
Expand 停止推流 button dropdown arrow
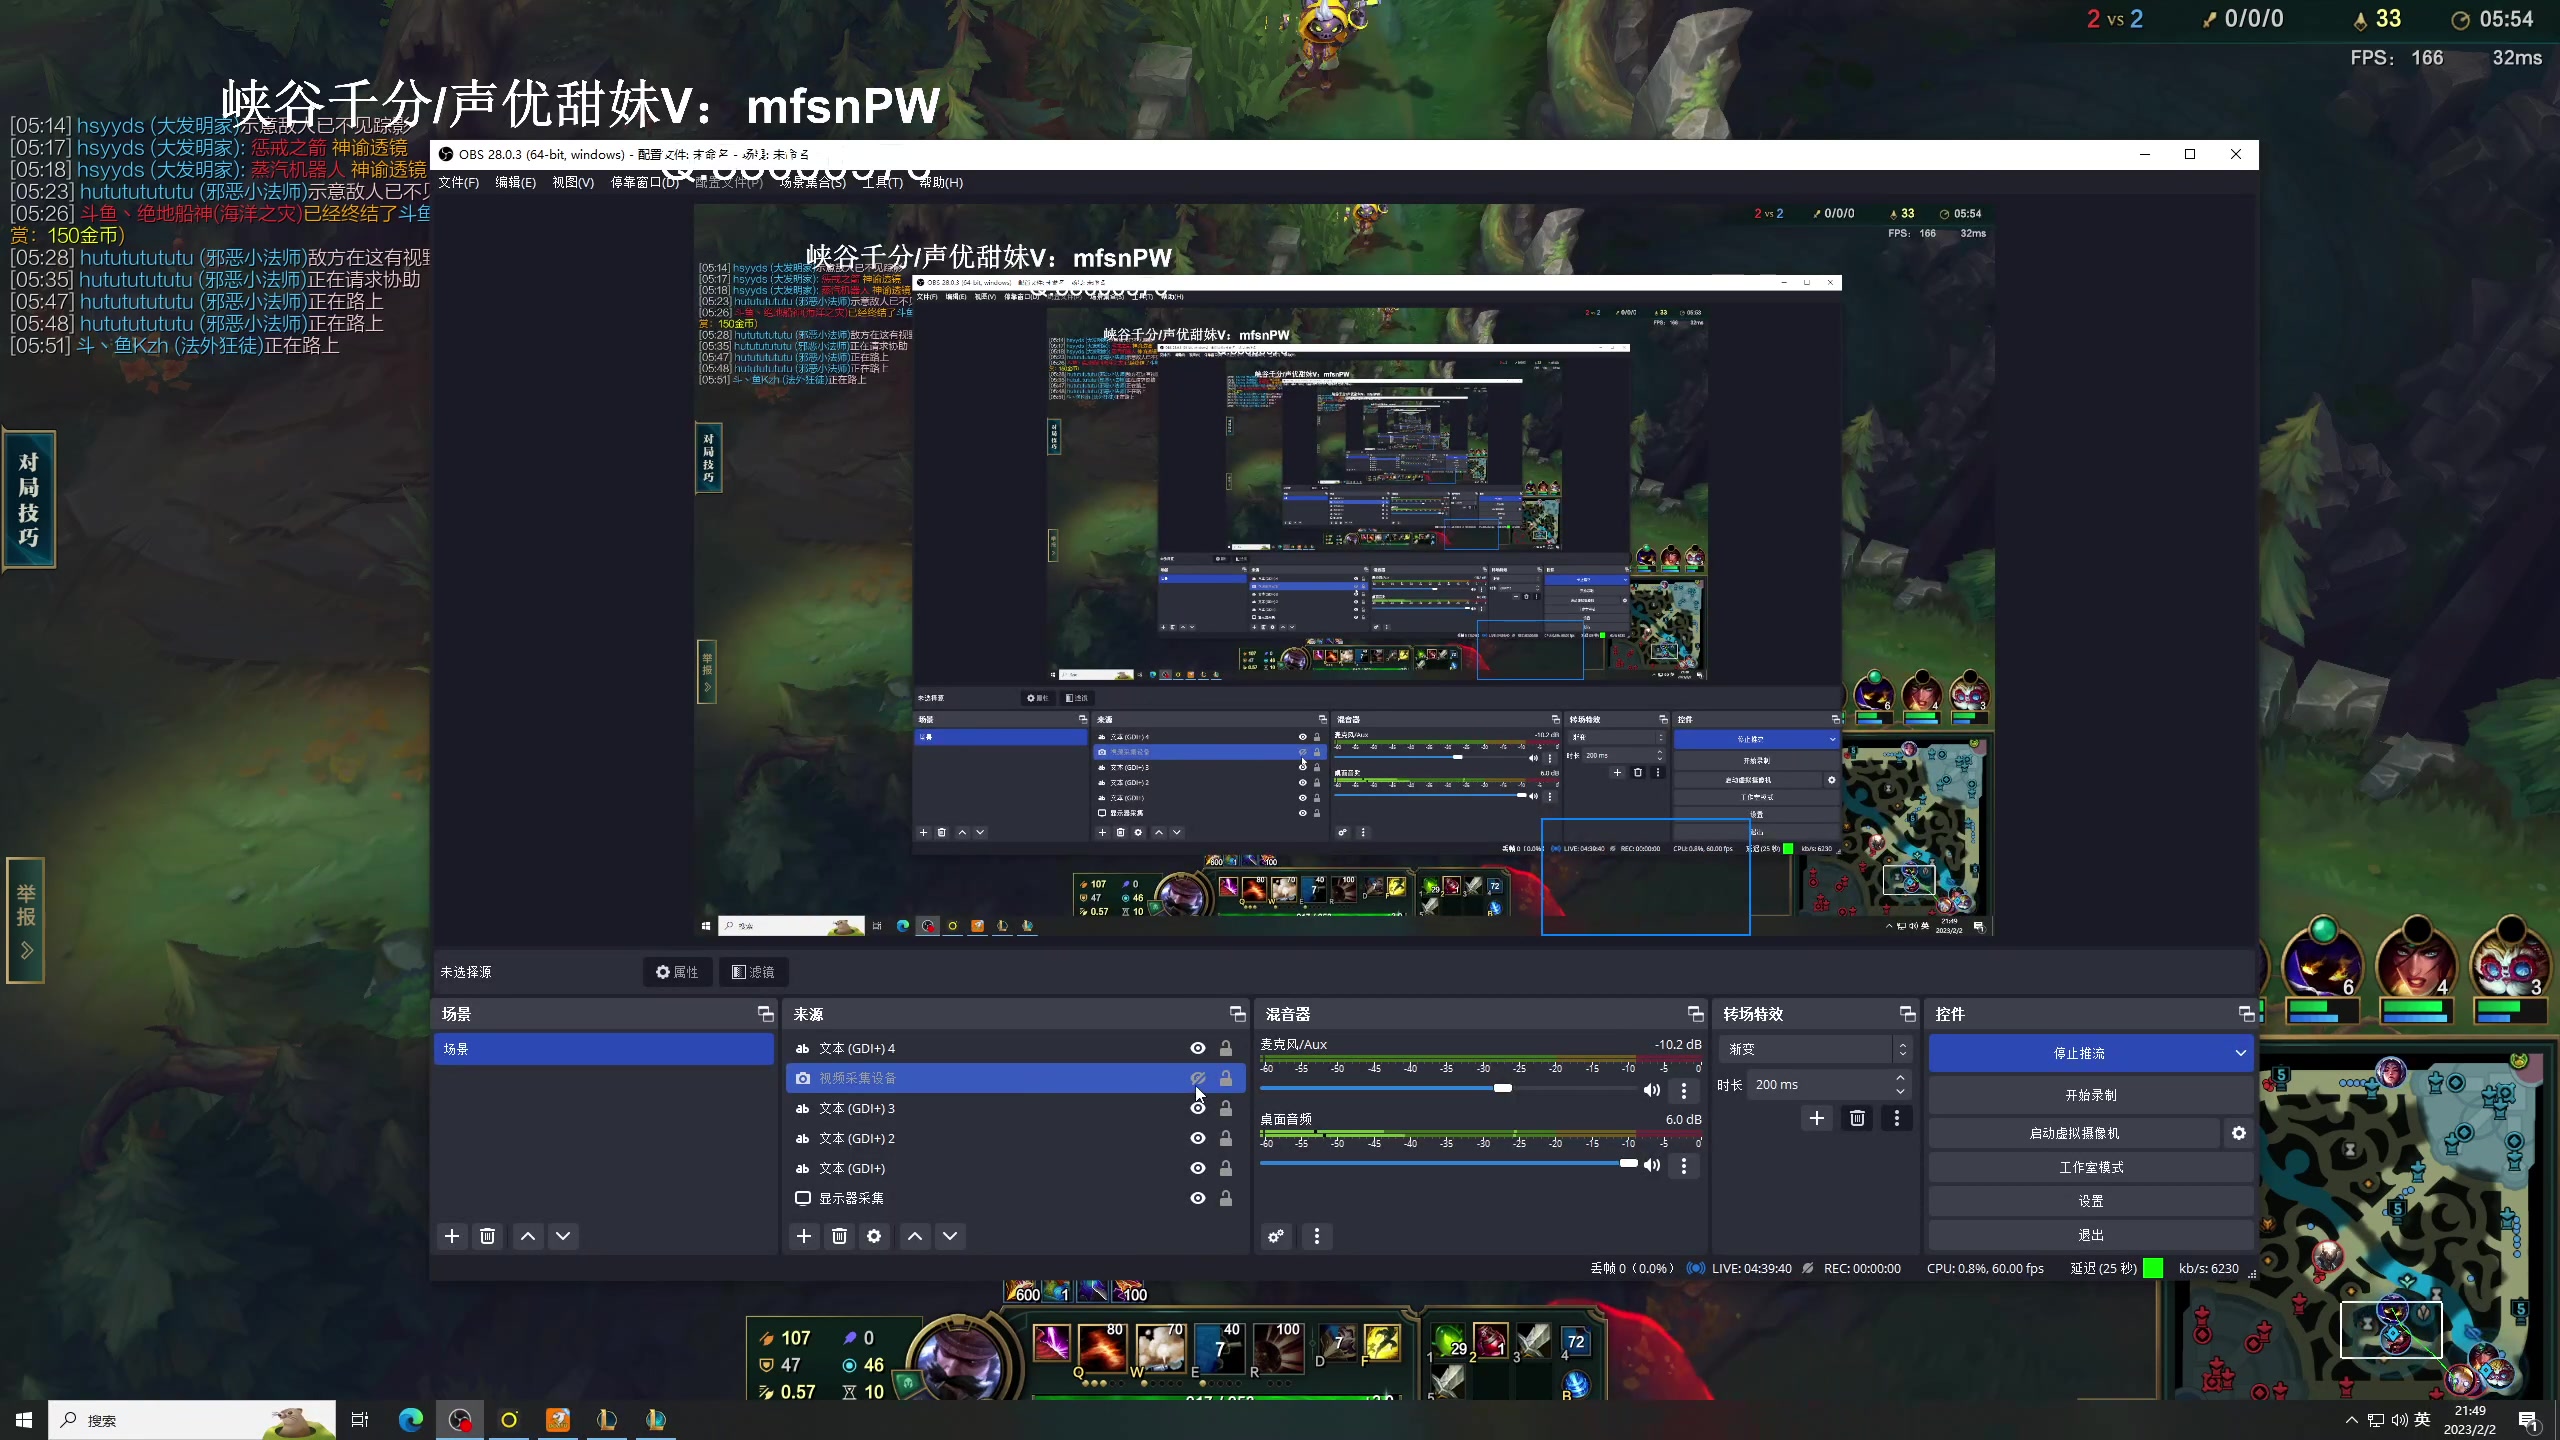(2240, 1053)
